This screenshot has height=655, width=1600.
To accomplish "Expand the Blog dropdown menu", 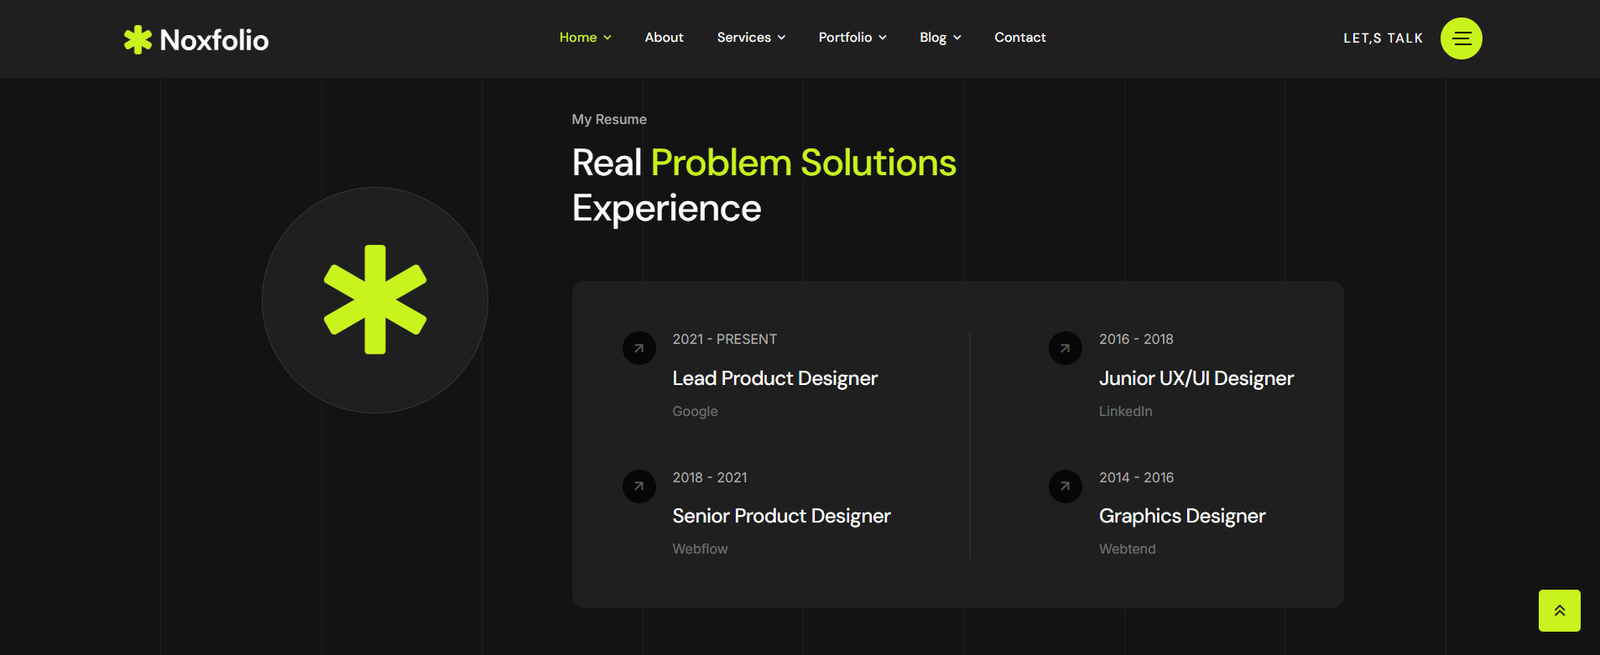I will 940,37.
